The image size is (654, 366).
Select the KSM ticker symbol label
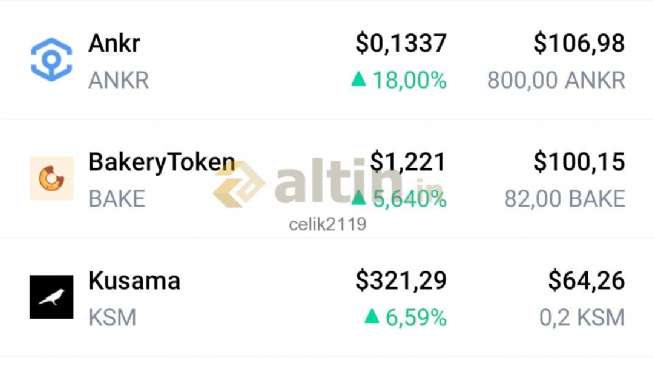112,318
